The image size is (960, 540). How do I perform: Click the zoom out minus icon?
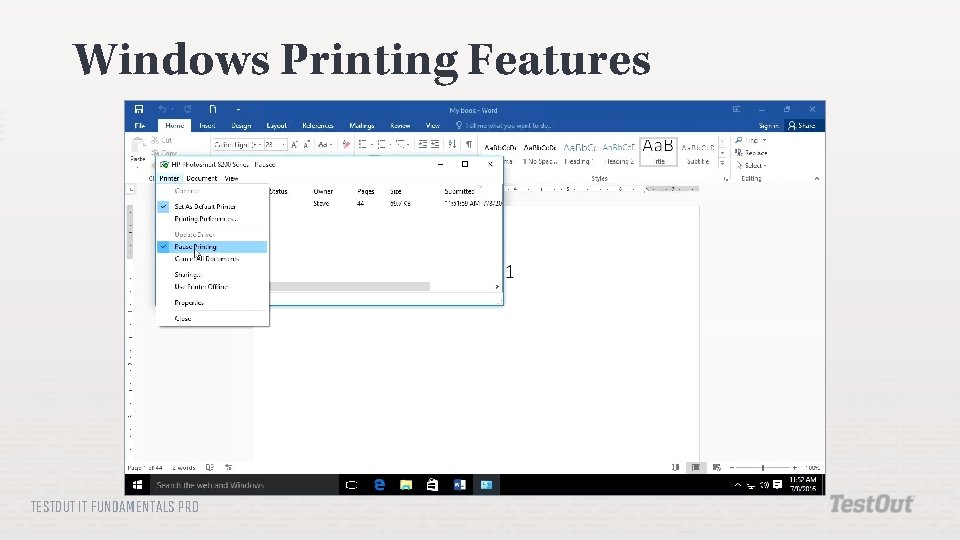pos(732,468)
